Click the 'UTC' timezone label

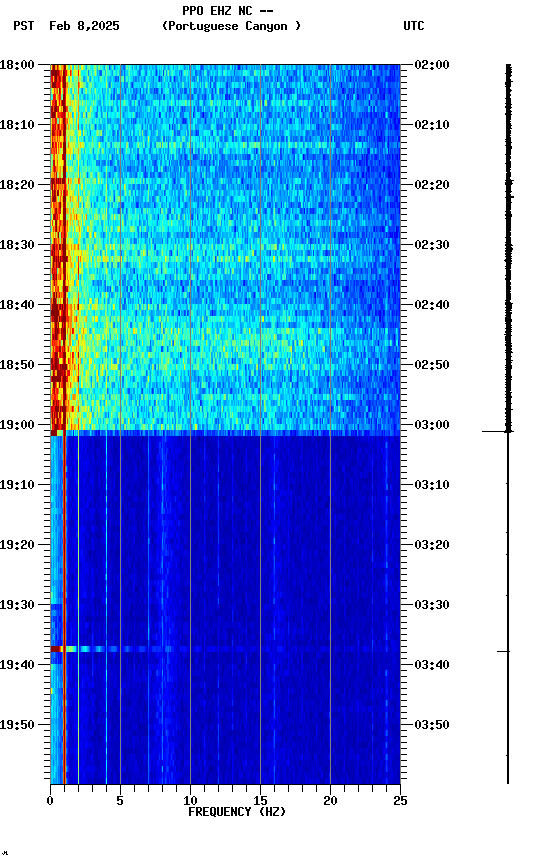pyautogui.click(x=414, y=26)
